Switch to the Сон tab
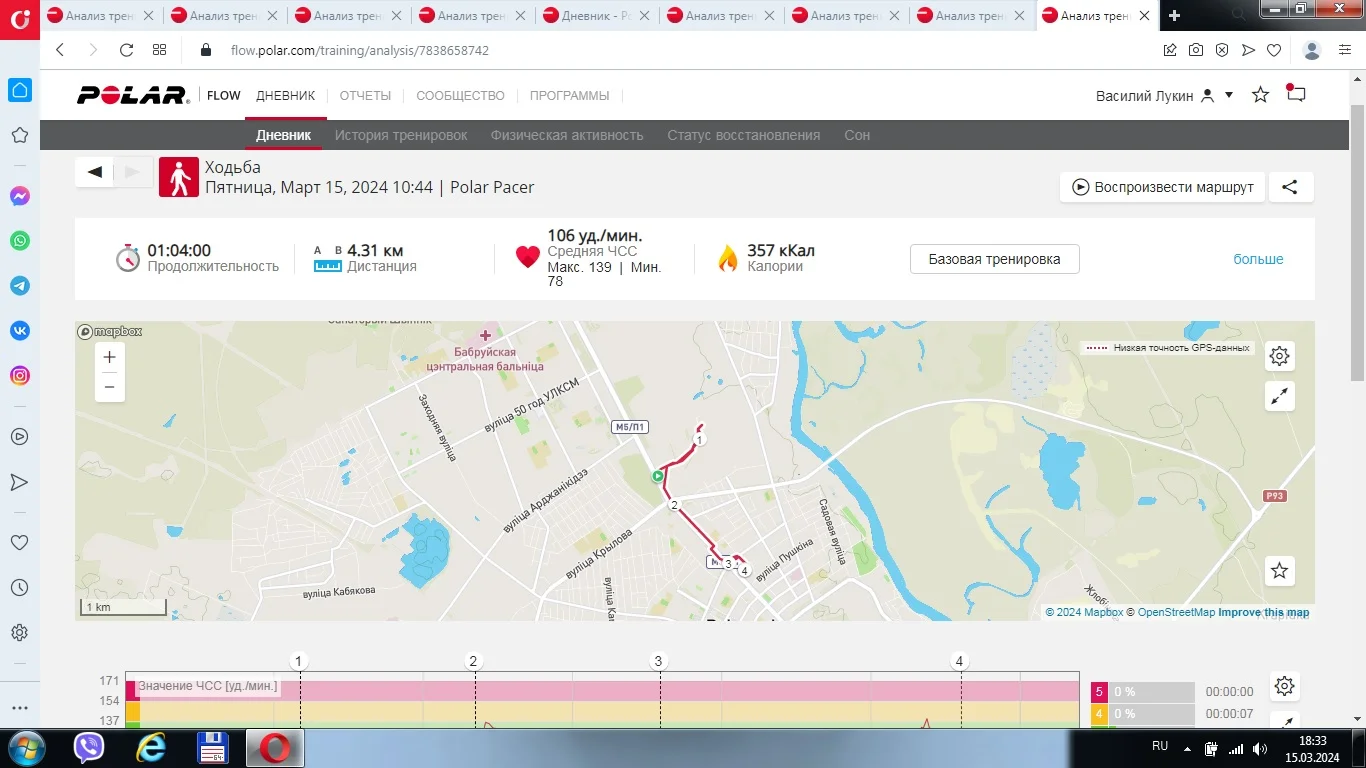This screenshot has width=1366, height=768. pos(857,135)
